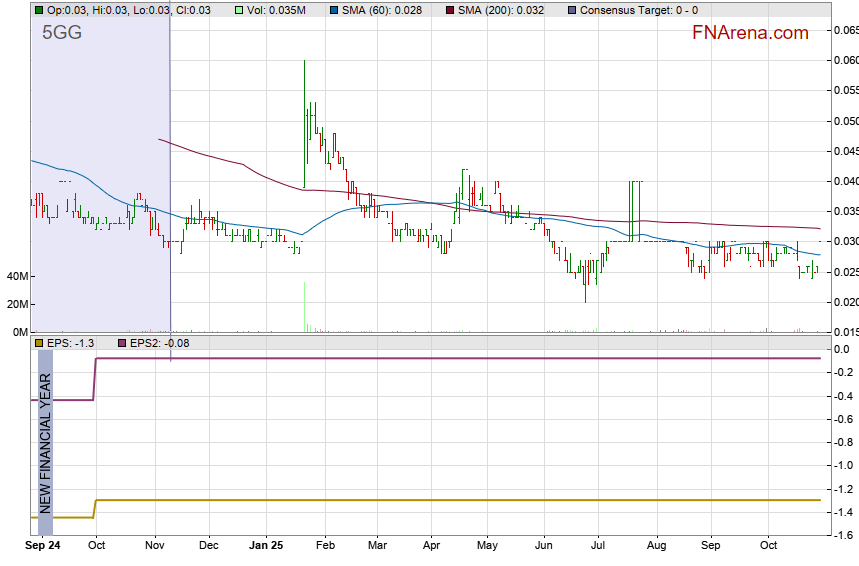Click the 40M label on the volume axis

coord(16,276)
